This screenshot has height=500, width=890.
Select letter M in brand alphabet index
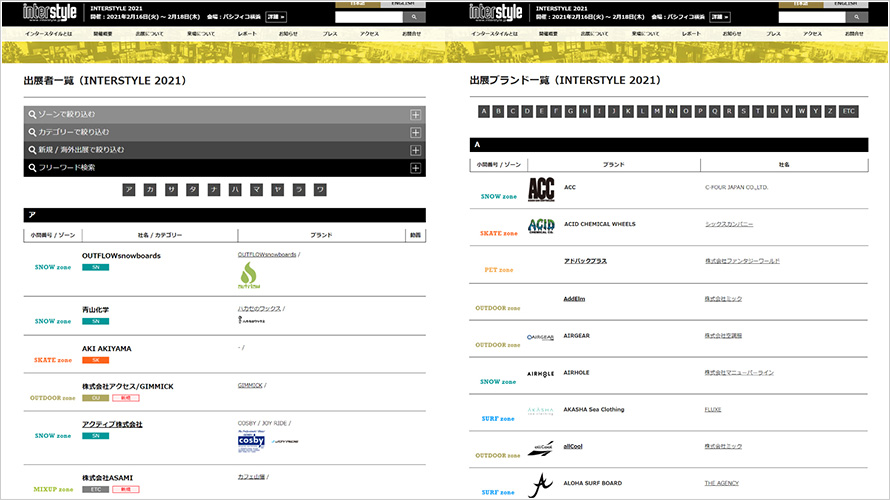click(x=657, y=111)
